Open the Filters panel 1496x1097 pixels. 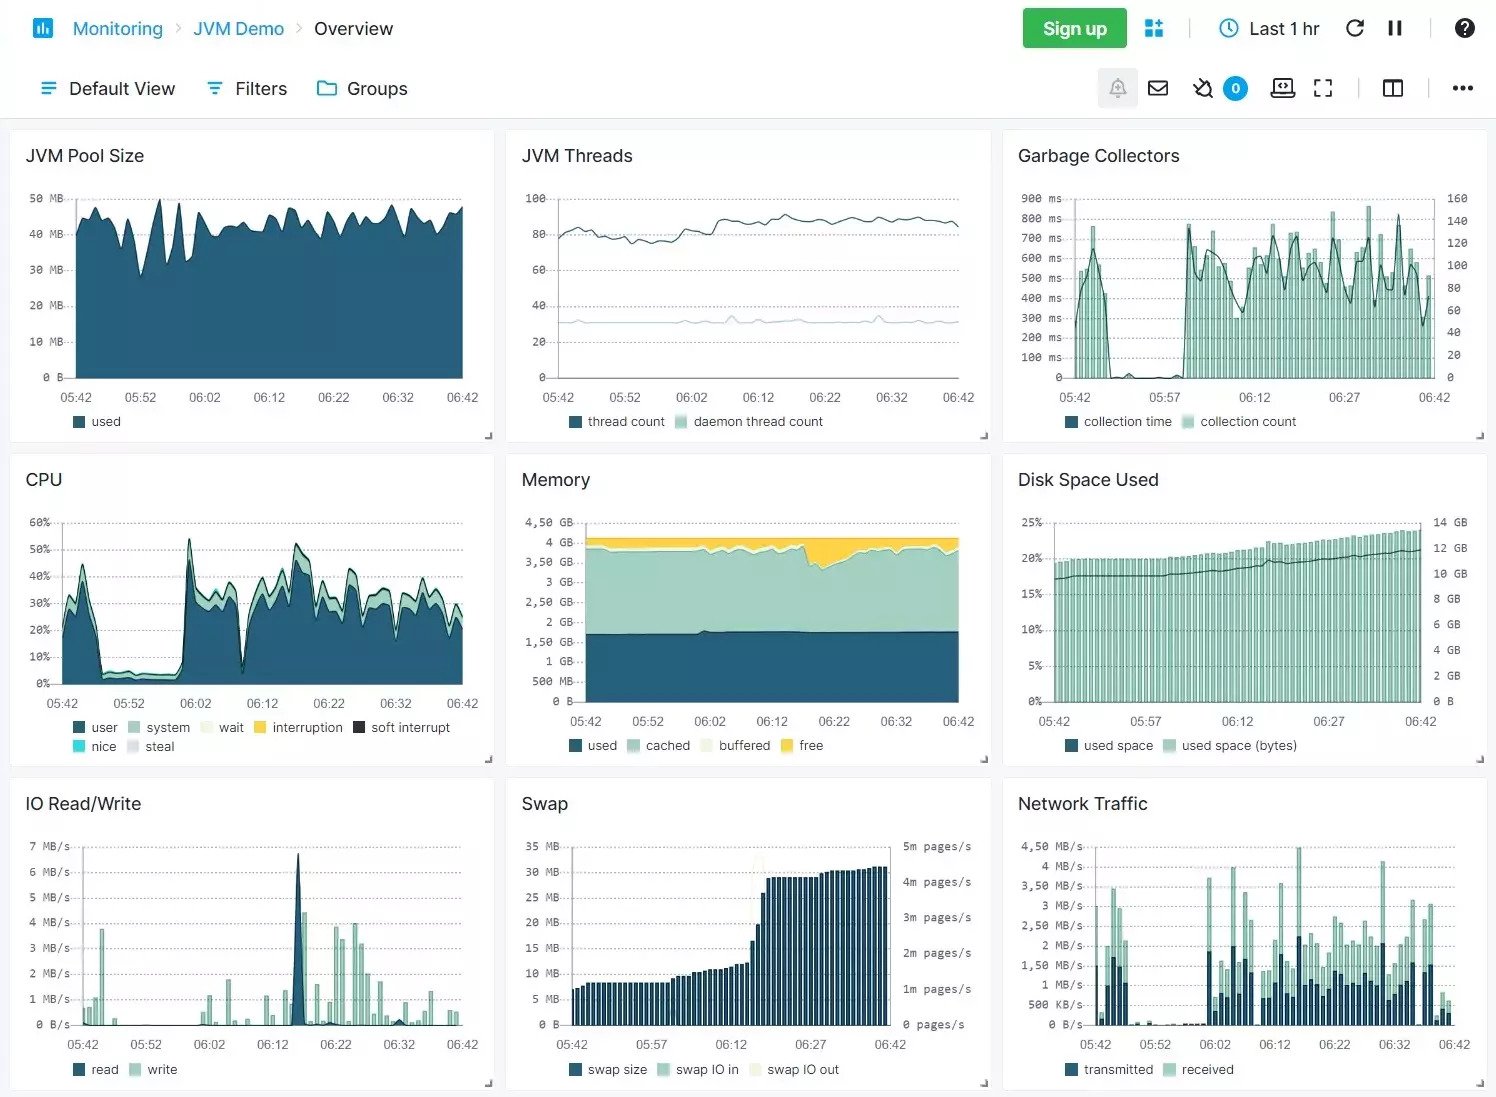[247, 88]
